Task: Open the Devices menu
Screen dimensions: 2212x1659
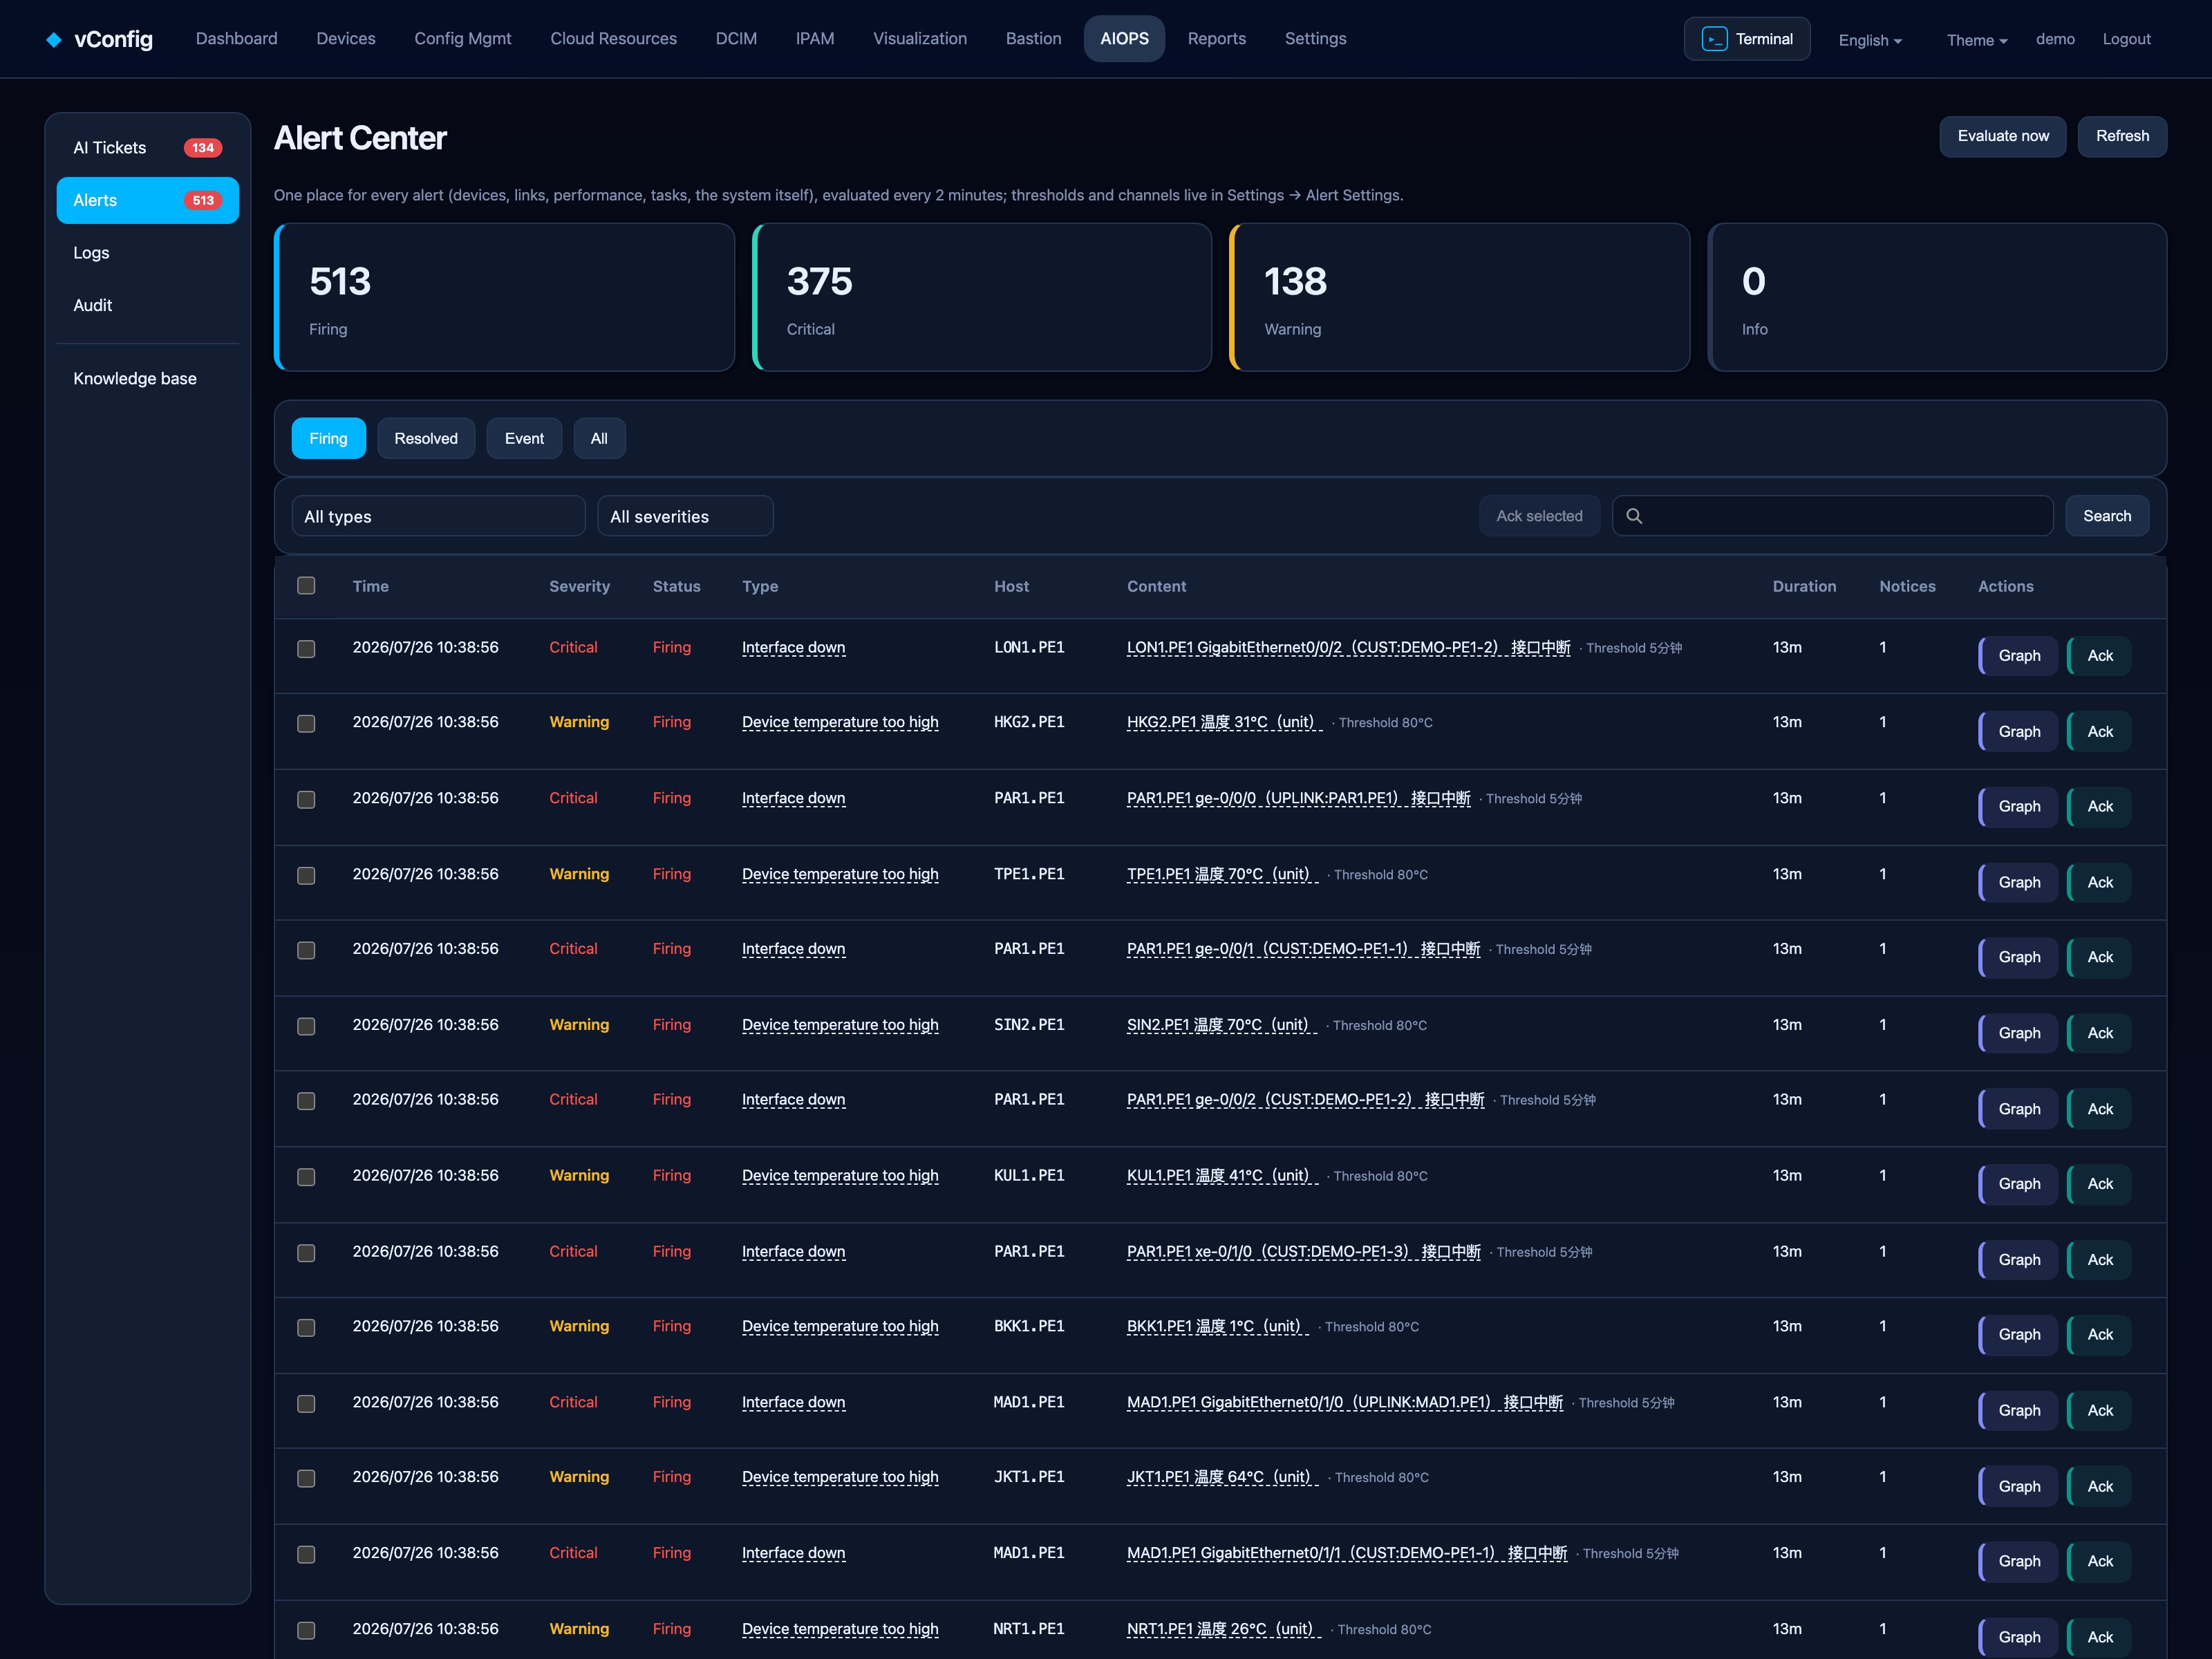Action: pyautogui.click(x=346, y=39)
